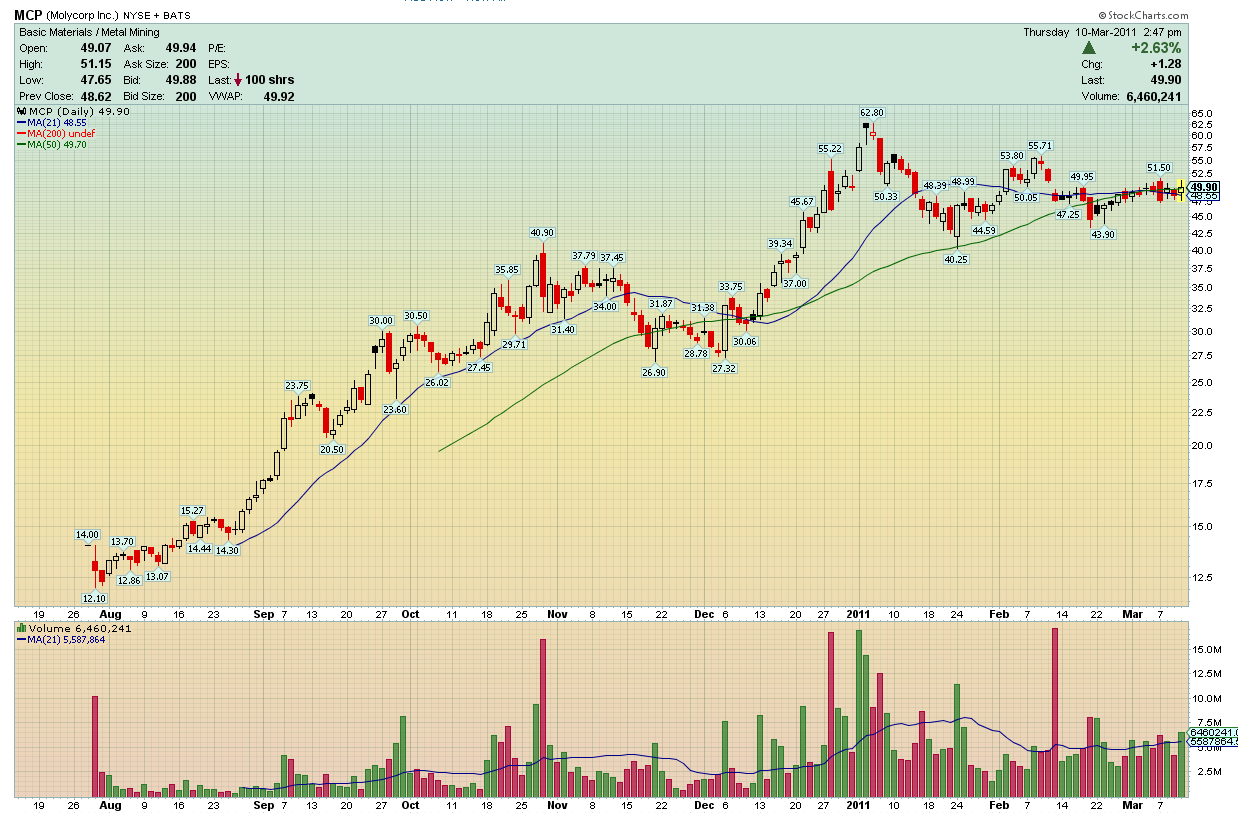
Task: Click the 35.85 price label
Action: 507,269
